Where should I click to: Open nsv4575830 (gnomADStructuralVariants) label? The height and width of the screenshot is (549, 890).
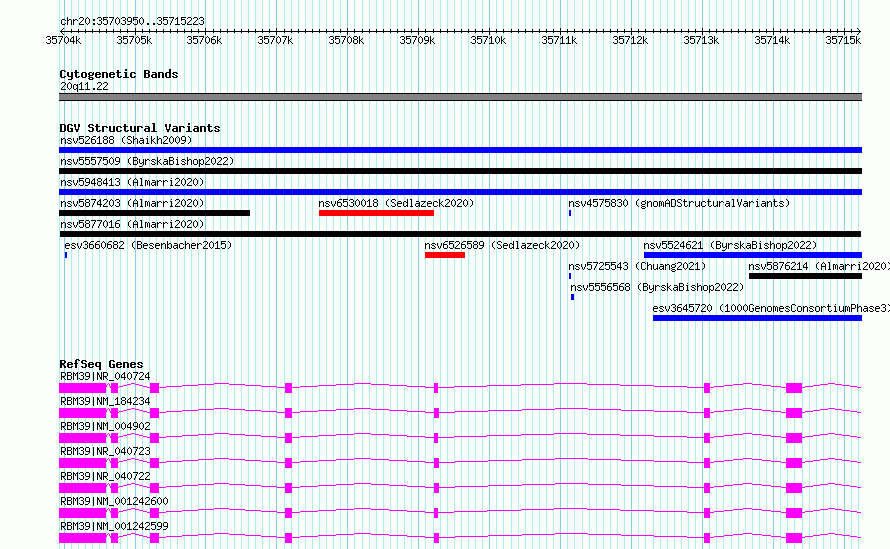tap(679, 203)
